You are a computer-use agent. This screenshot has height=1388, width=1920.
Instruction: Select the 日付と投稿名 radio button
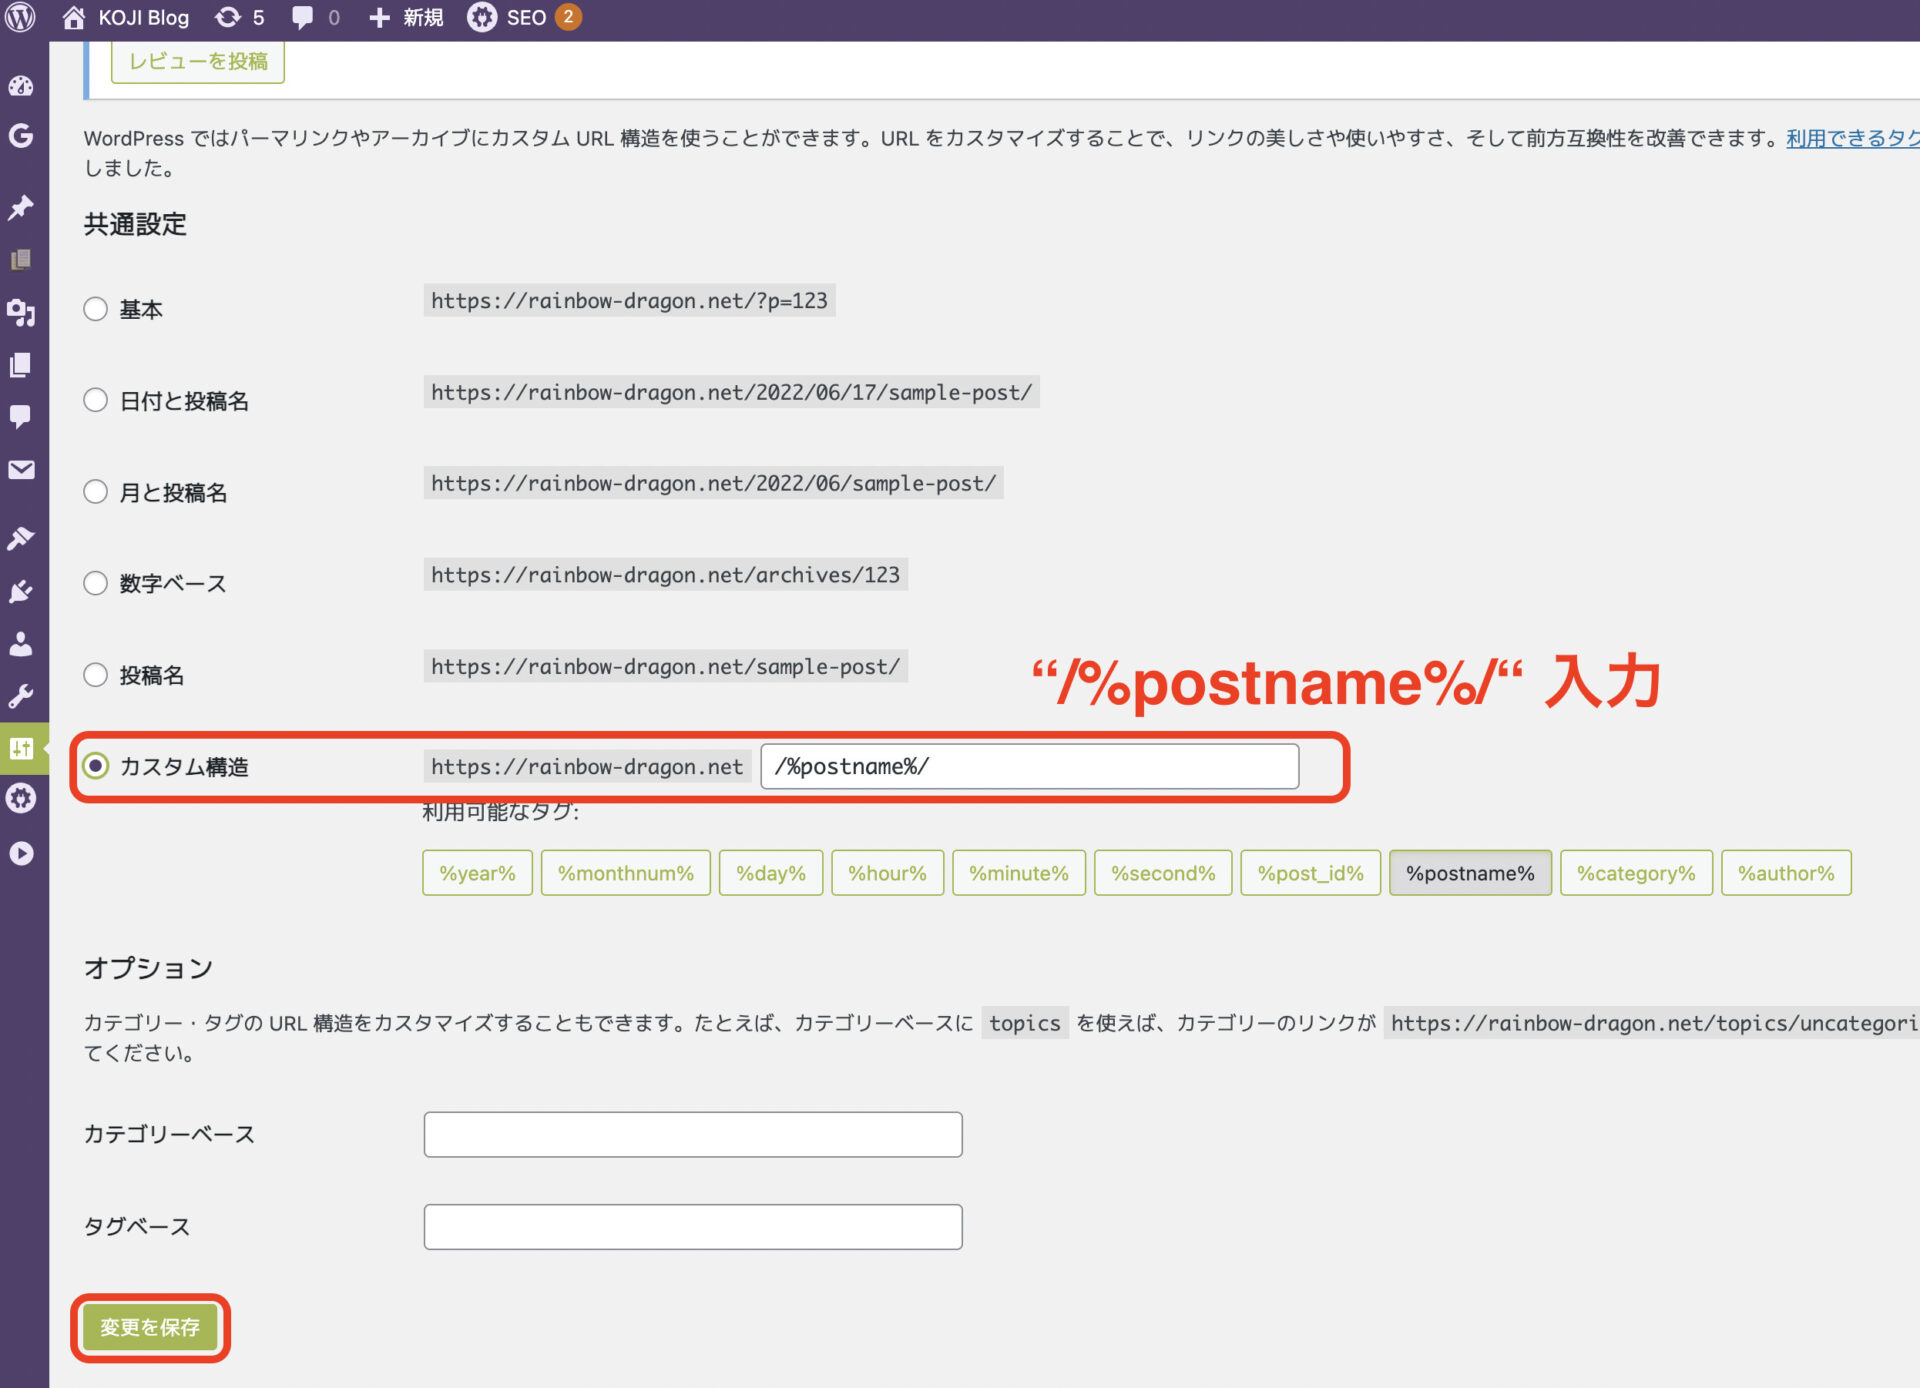pyautogui.click(x=95, y=400)
